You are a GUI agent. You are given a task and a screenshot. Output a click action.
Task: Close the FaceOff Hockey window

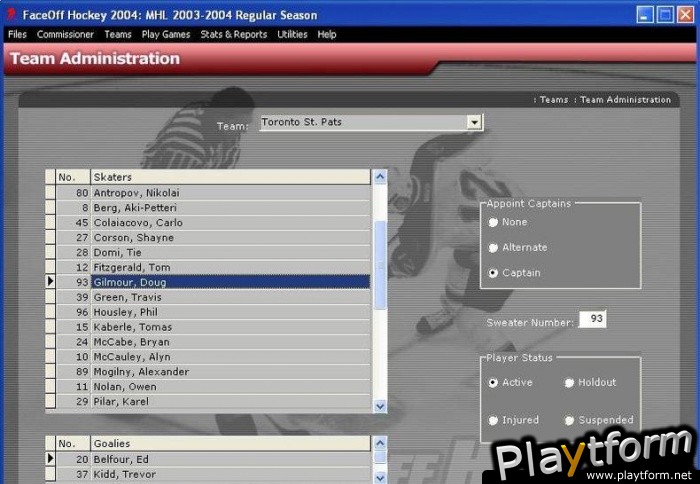point(686,14)
